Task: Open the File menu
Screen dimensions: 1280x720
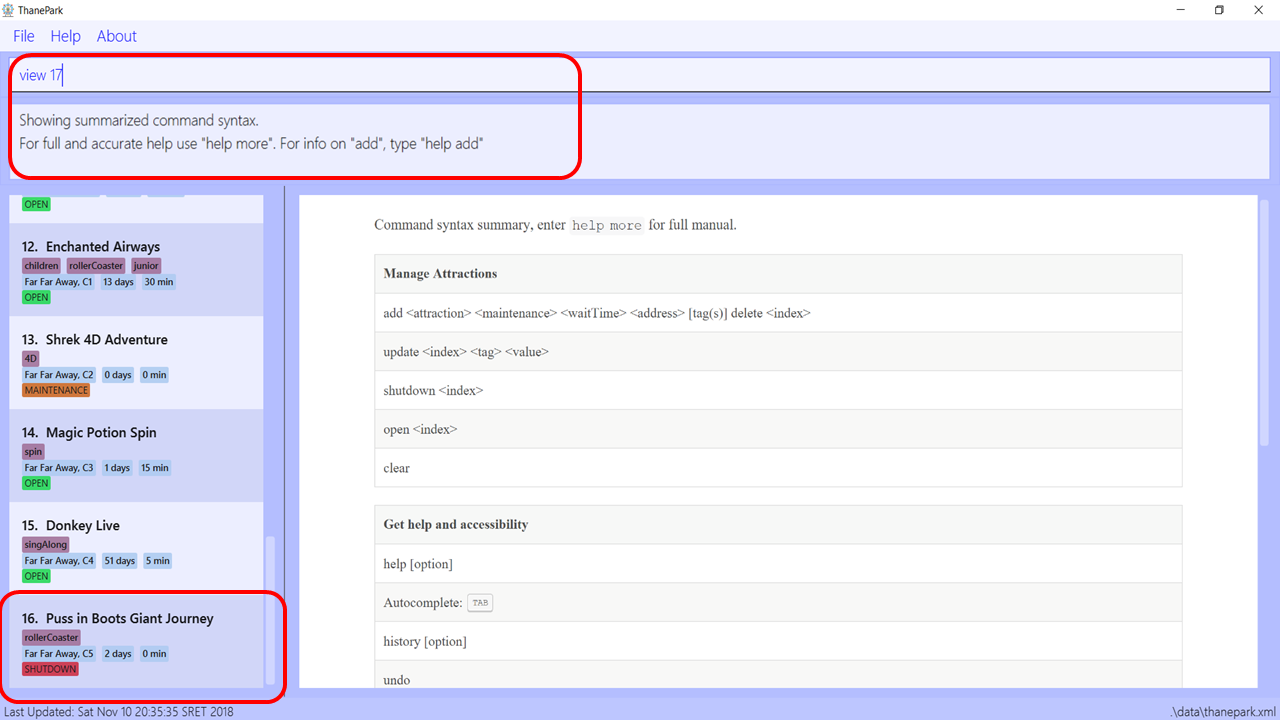Action: [24, 36]
